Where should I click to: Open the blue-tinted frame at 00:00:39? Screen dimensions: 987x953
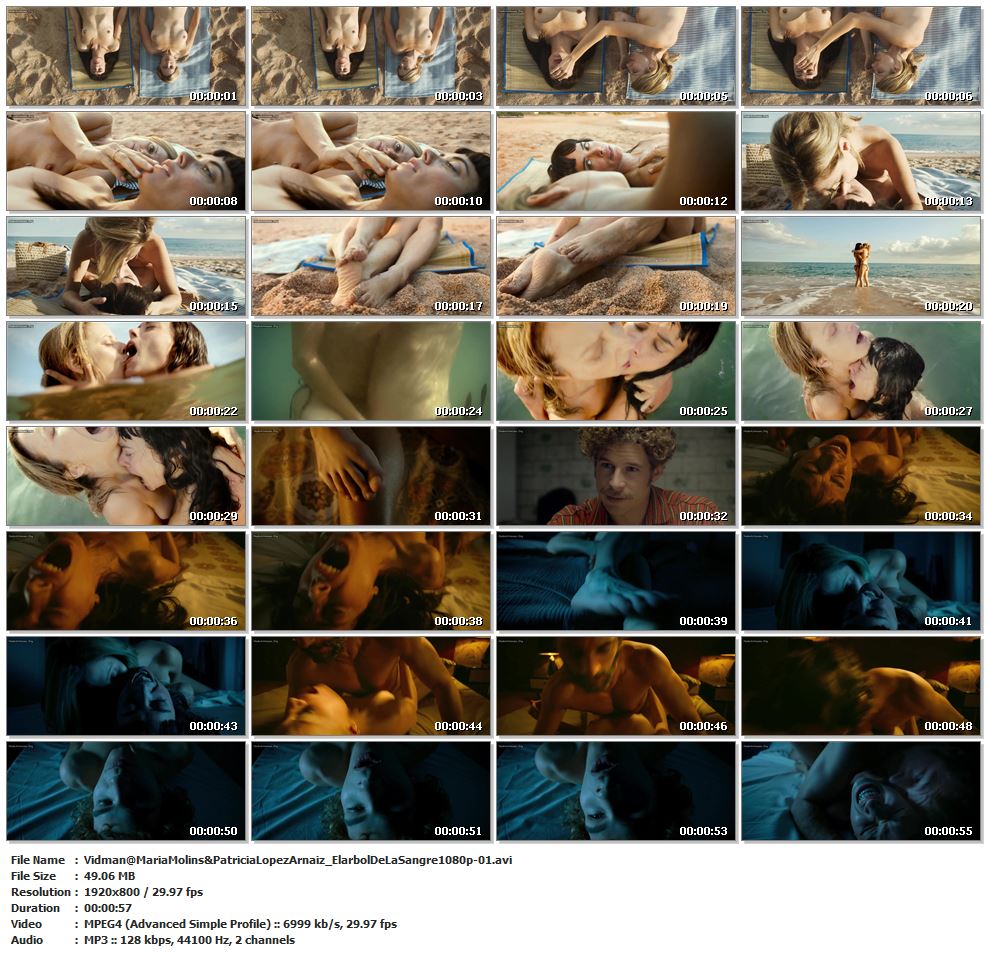(x=616, y=581)
